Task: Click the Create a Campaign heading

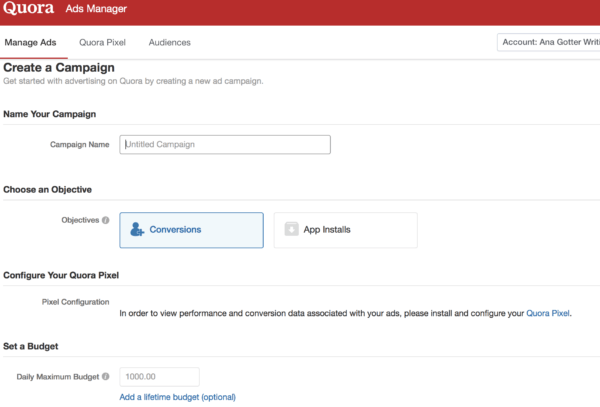Action: click(x=59, y=68)
